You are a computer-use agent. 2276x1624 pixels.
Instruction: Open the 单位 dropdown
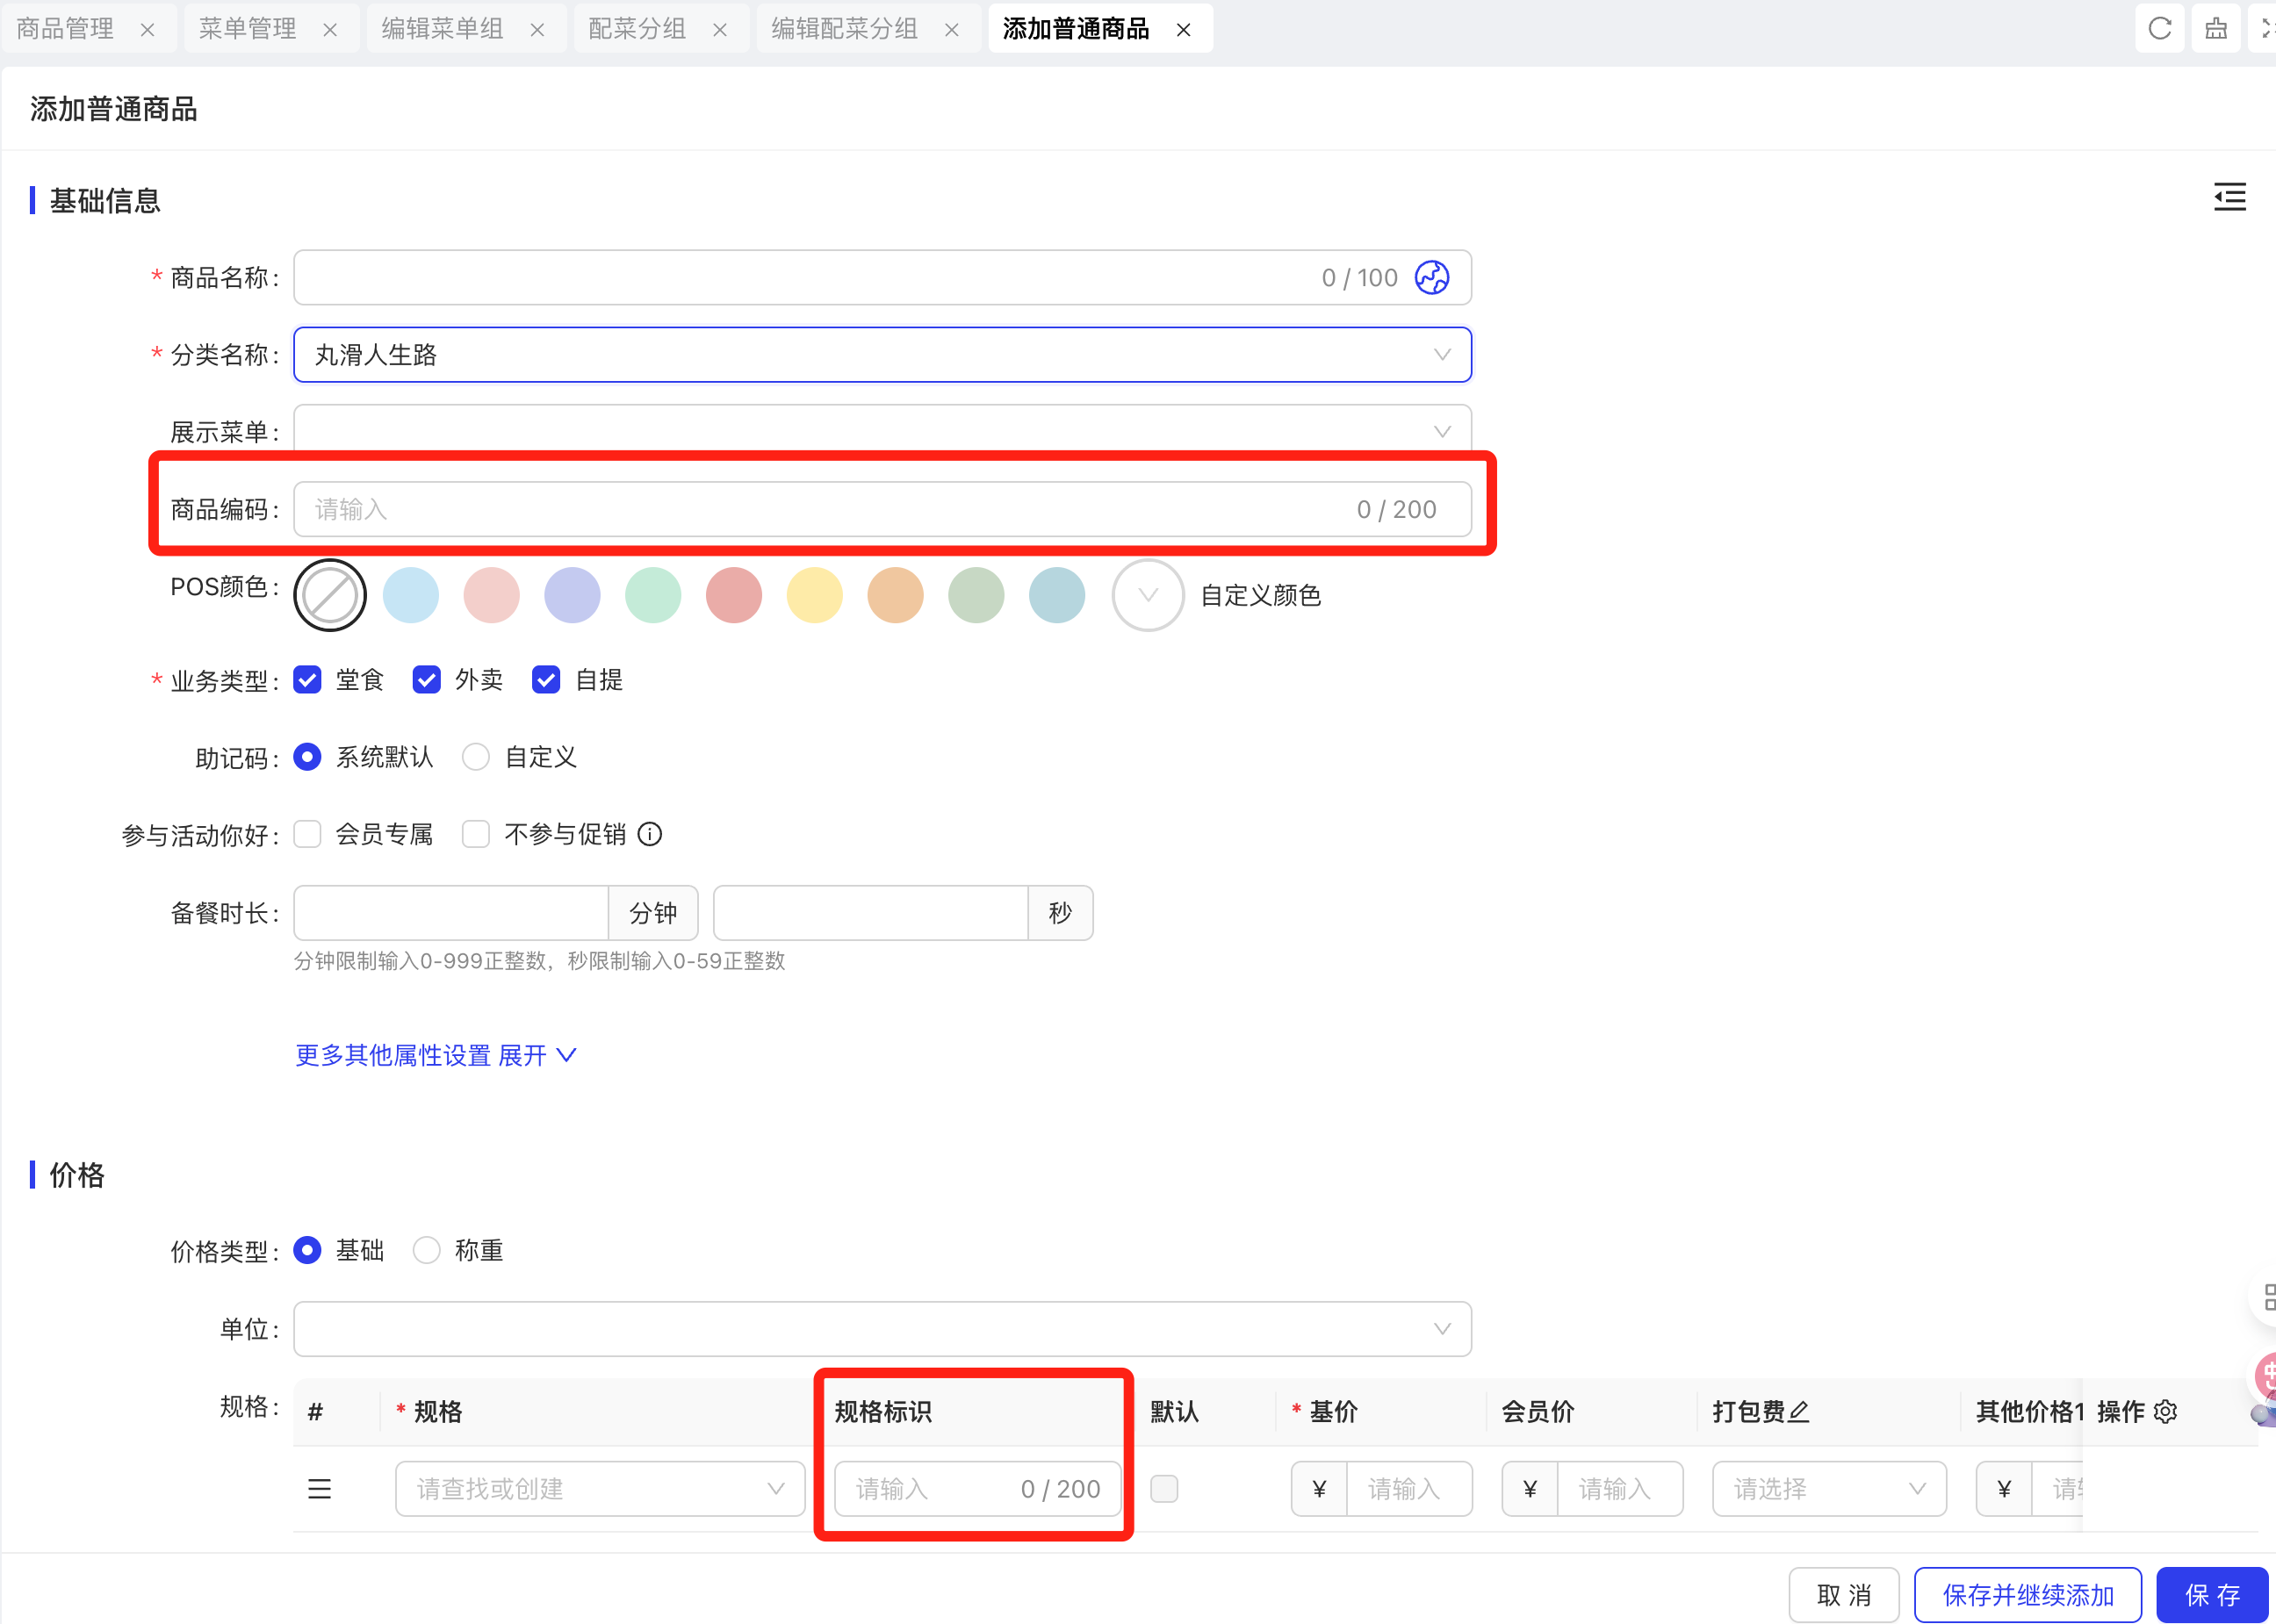(x=882, y=1329)
